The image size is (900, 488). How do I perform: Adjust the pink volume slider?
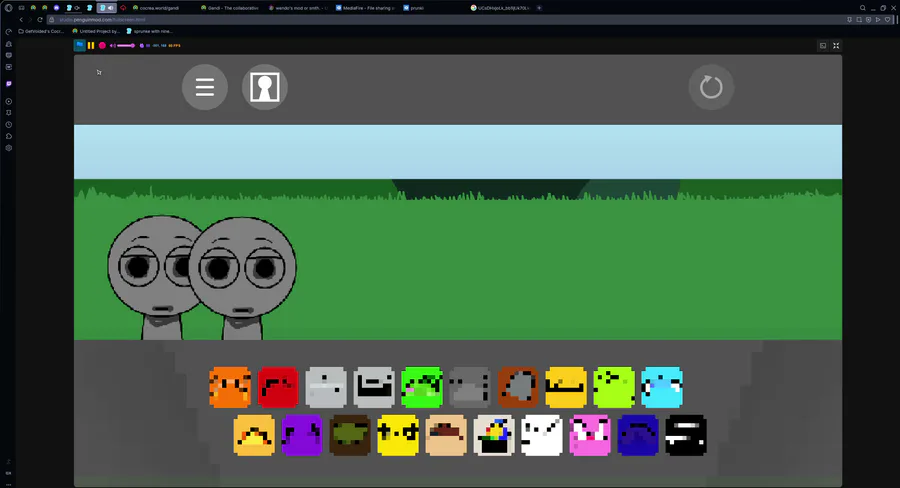(126, 45)
